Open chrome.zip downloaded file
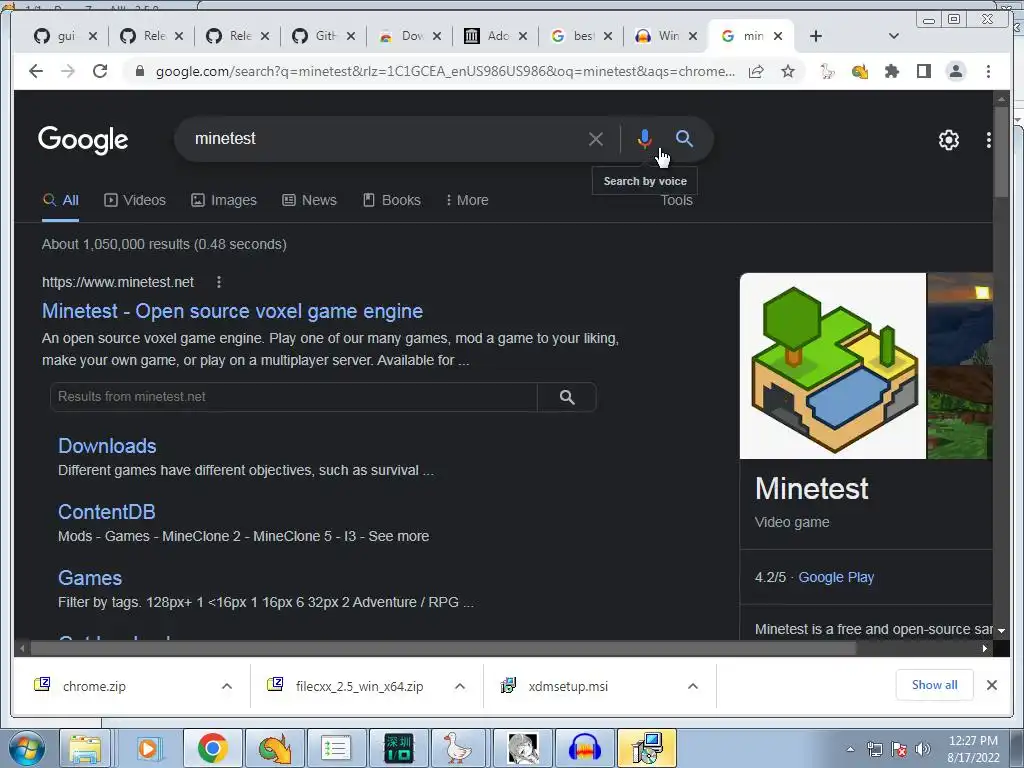 [x=94, y=686]
